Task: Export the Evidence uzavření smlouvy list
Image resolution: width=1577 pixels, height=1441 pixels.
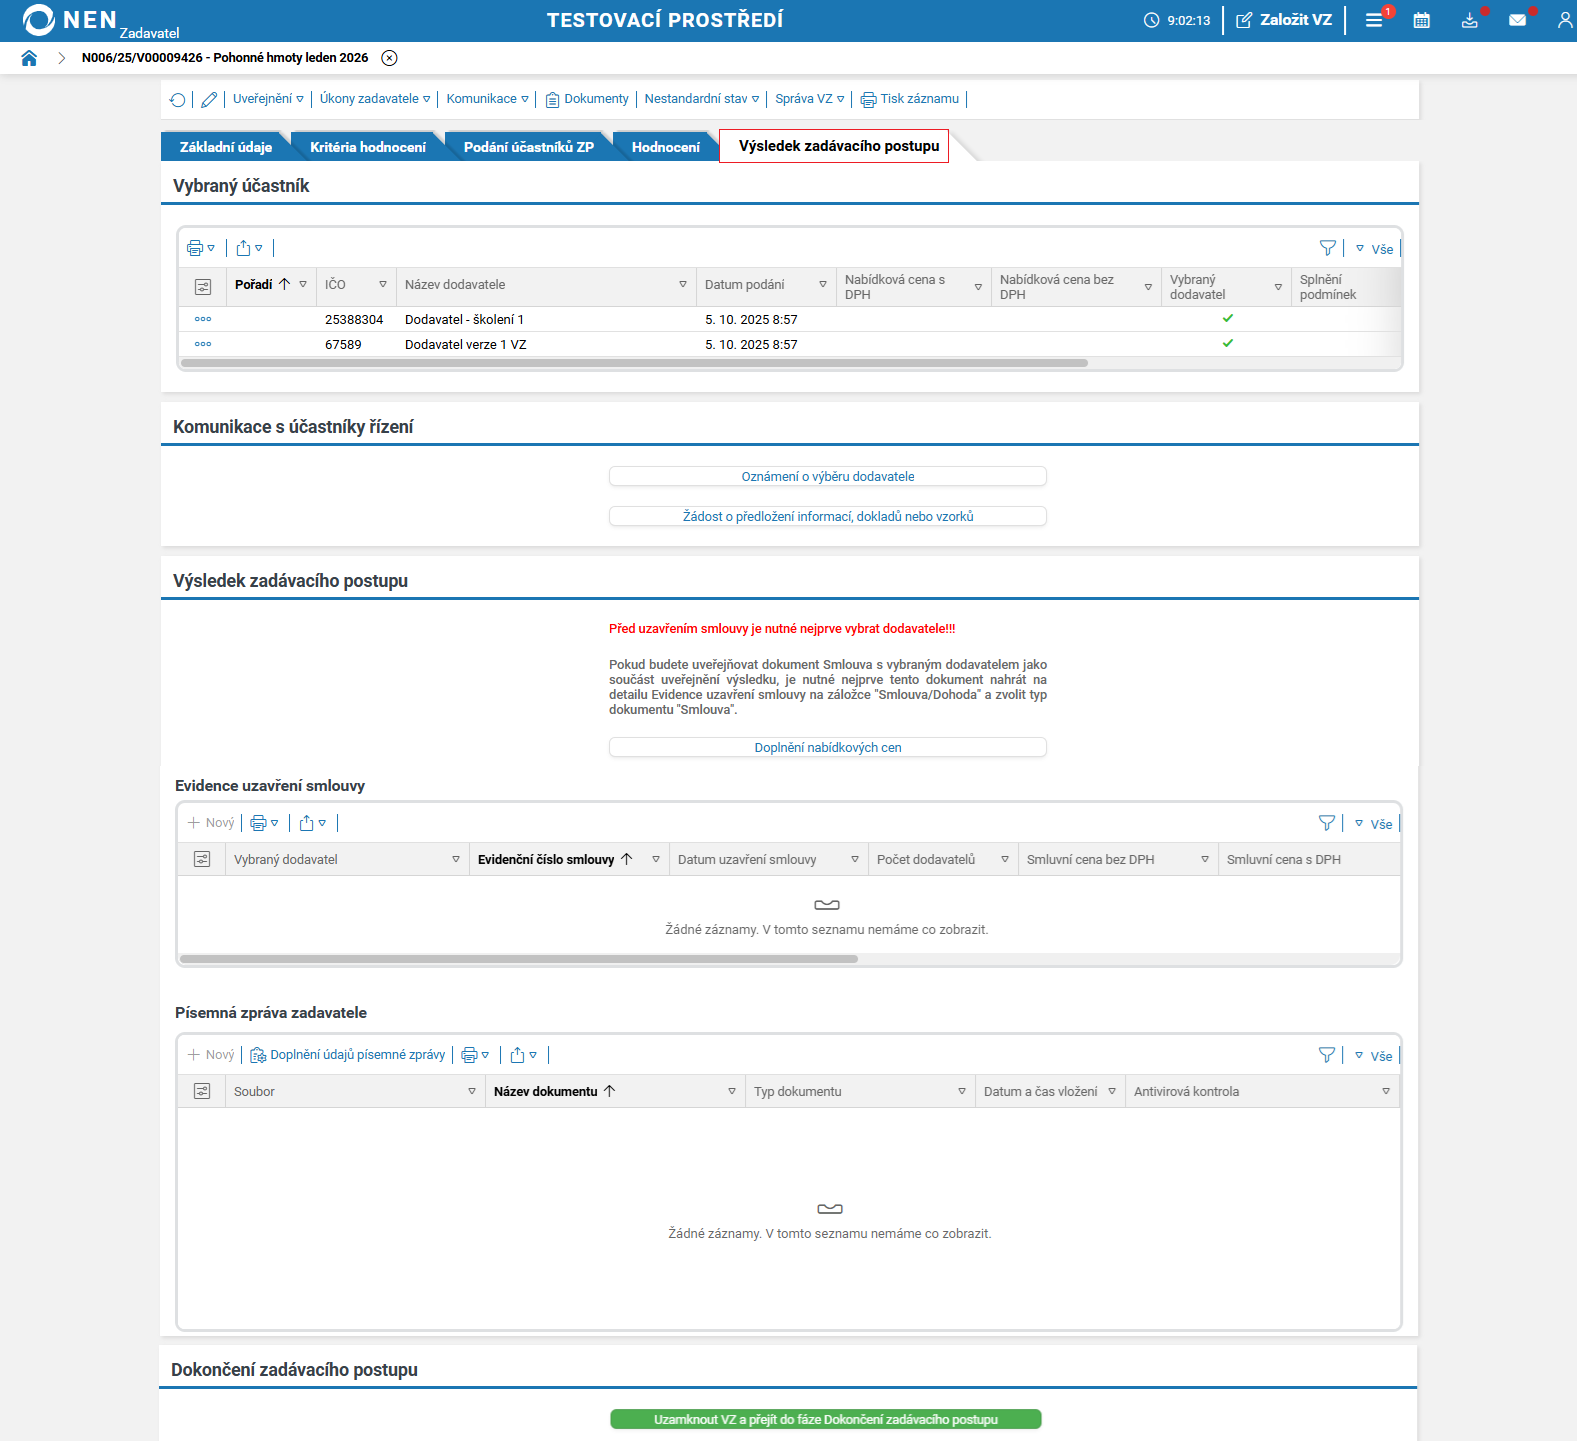Action: pos(313,823)
